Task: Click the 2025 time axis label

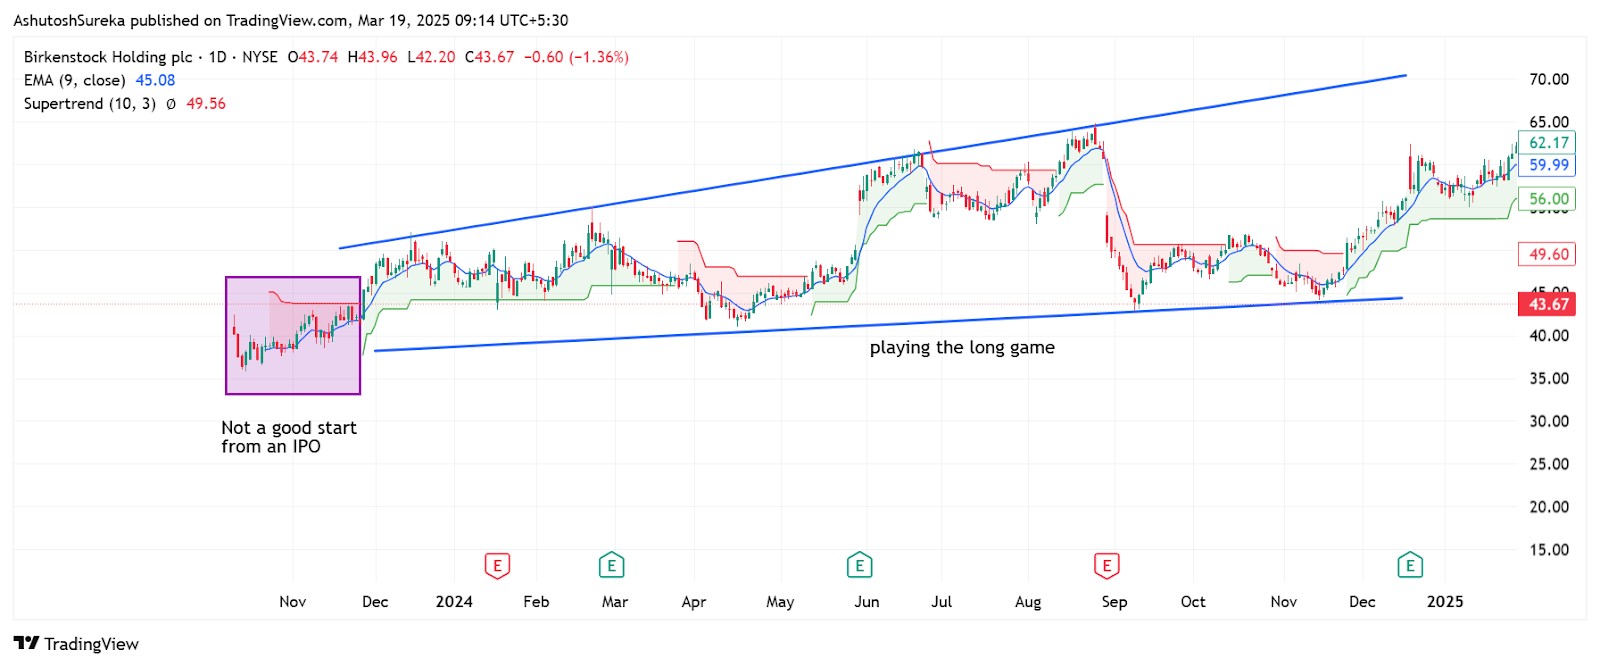Action: click(1445, 602)
